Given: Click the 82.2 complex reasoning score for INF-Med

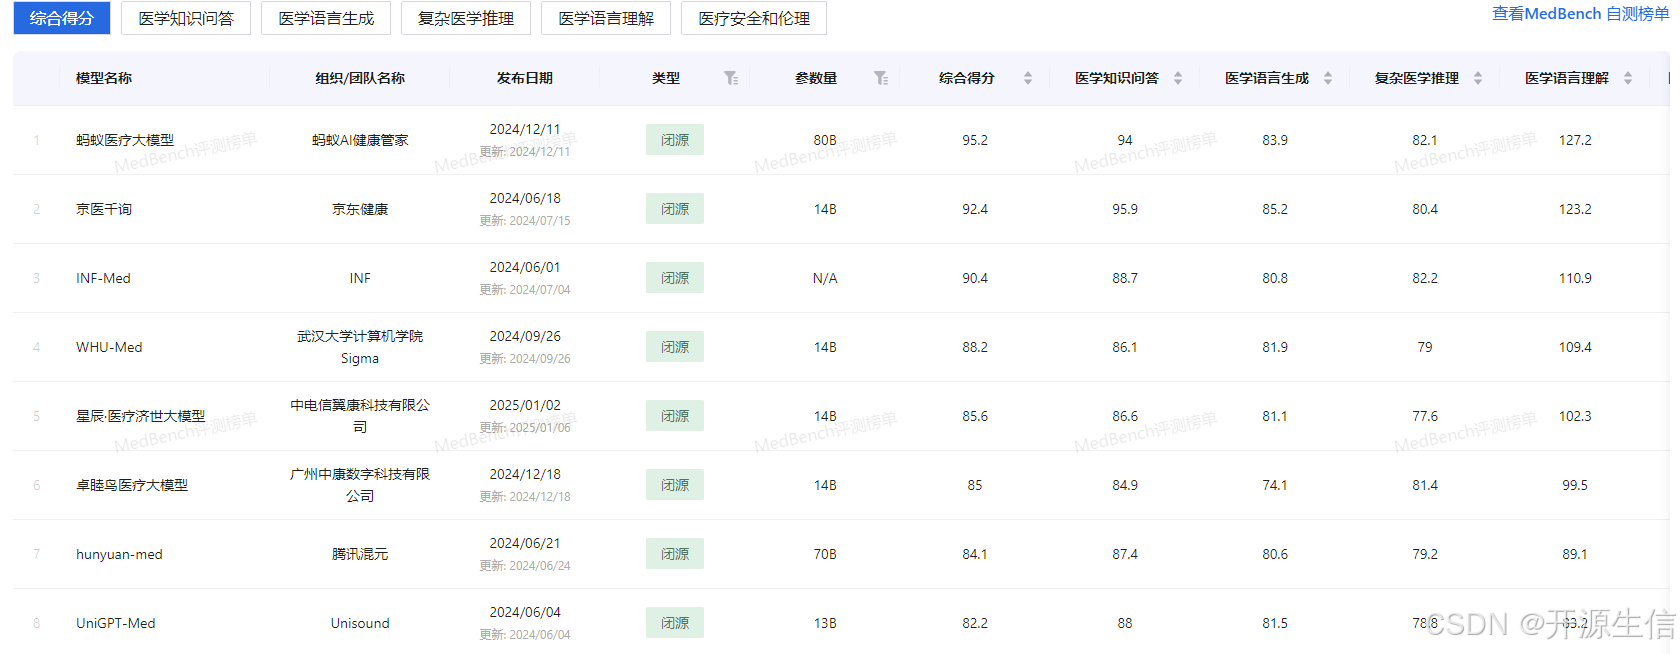Looking at the screenshot, I should pos(1425,278).
